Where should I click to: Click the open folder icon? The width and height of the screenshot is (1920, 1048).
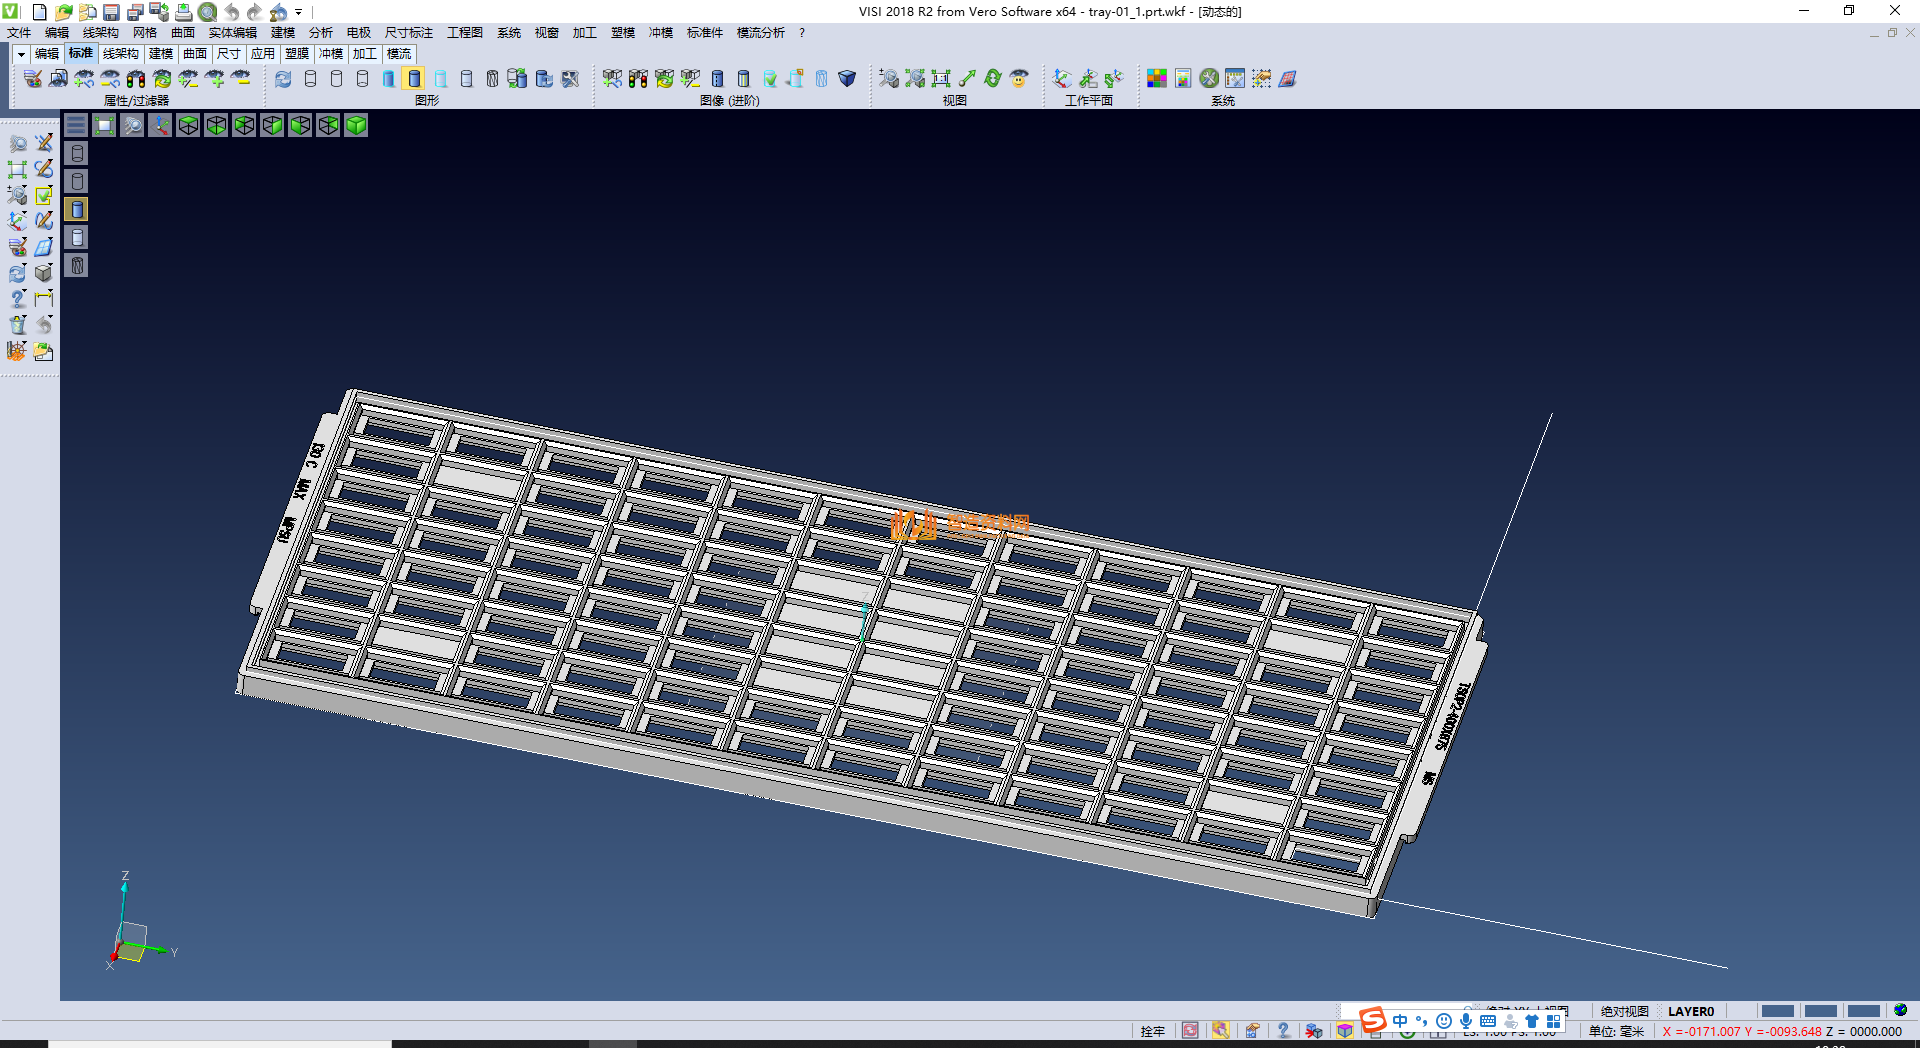click(63, 12)
